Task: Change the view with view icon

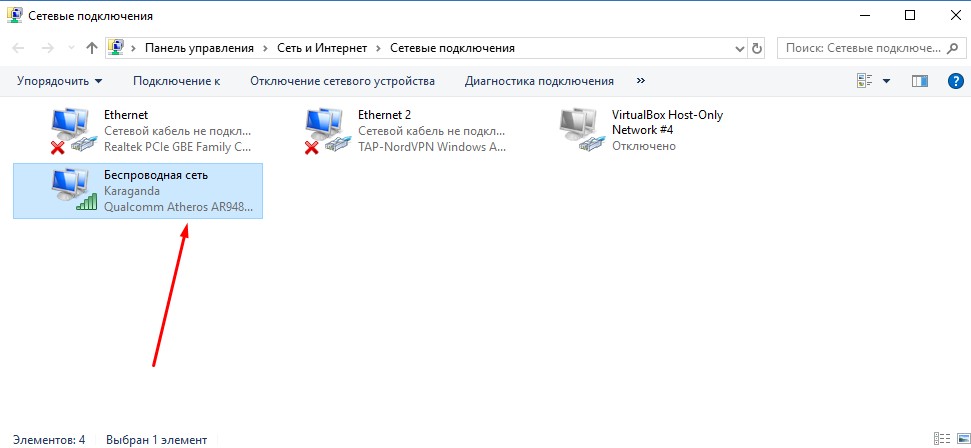Action: [x=864, y=81]
